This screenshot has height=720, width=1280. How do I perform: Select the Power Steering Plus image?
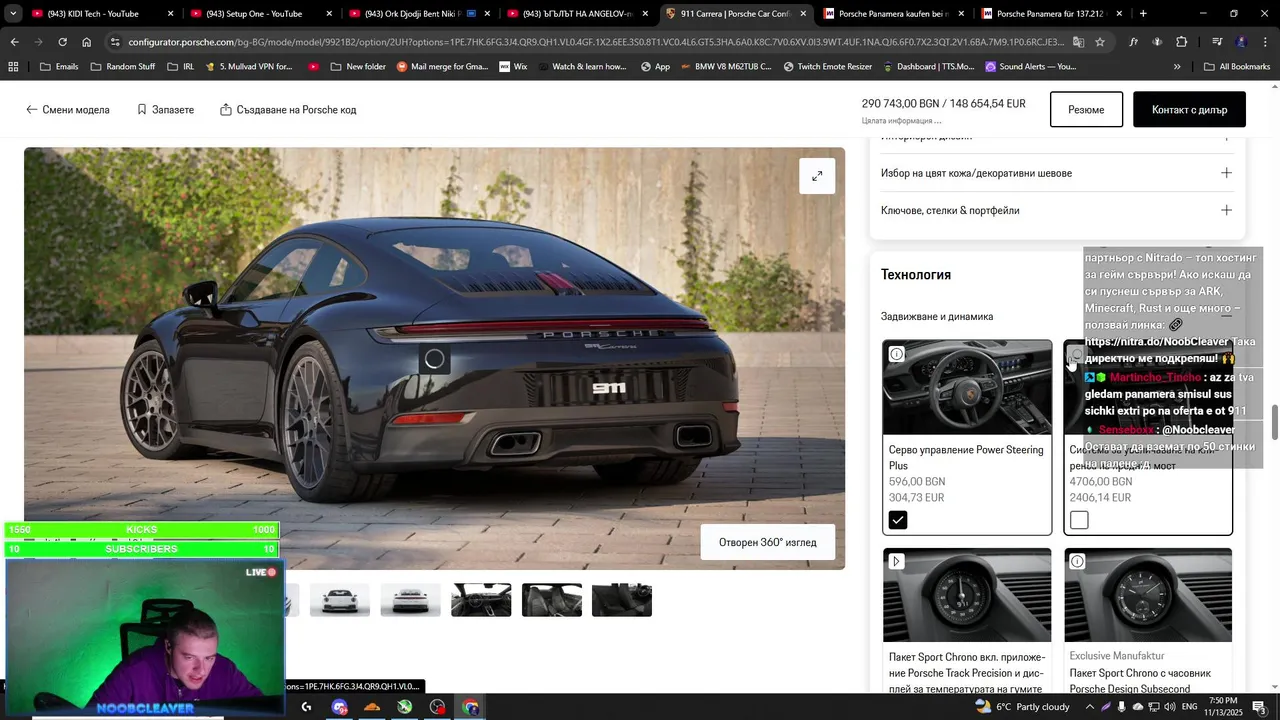(x=967, y=388)
